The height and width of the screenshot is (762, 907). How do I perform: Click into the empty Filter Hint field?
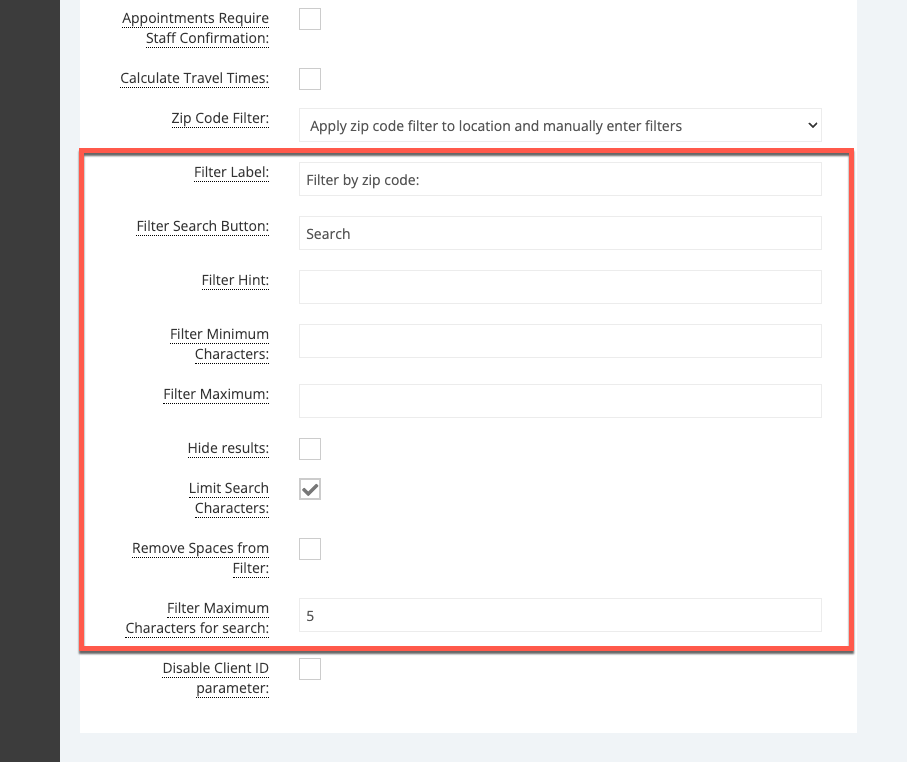560,287
